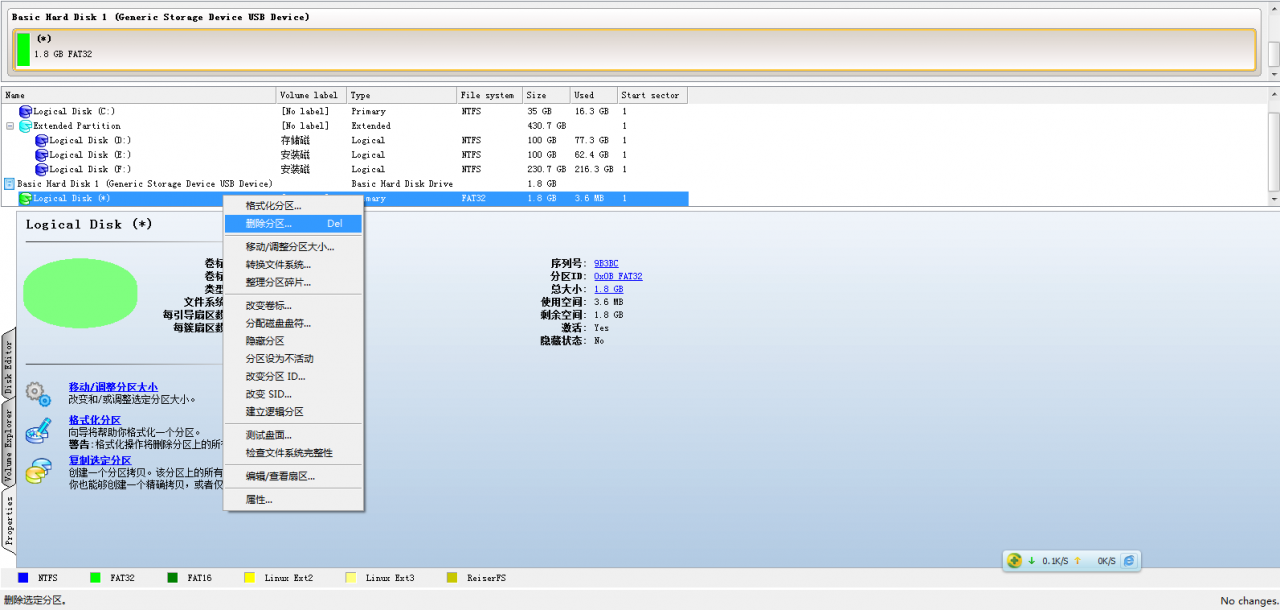Click the blue browser icon in network widget
Image resolution: width=1280 pixels, height=610 pixels.
(1129, 561)
